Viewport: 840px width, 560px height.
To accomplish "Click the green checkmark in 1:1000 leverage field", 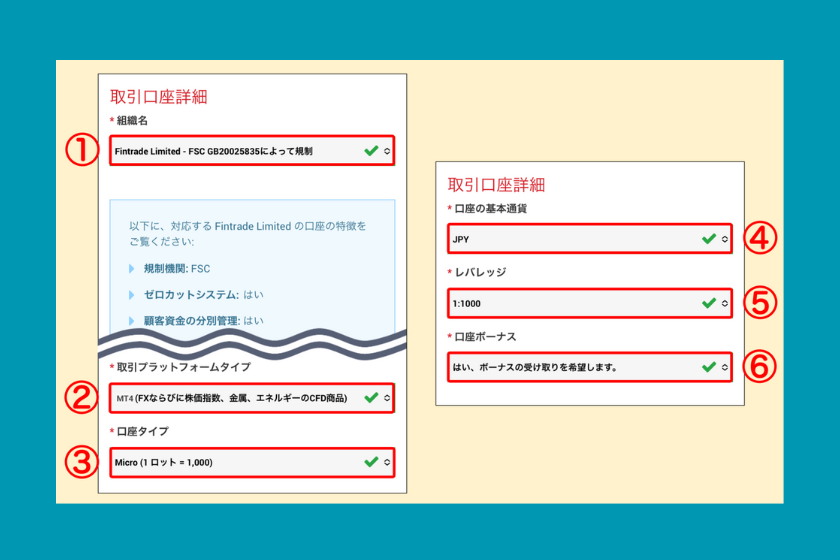I will (x=709, y=303).
